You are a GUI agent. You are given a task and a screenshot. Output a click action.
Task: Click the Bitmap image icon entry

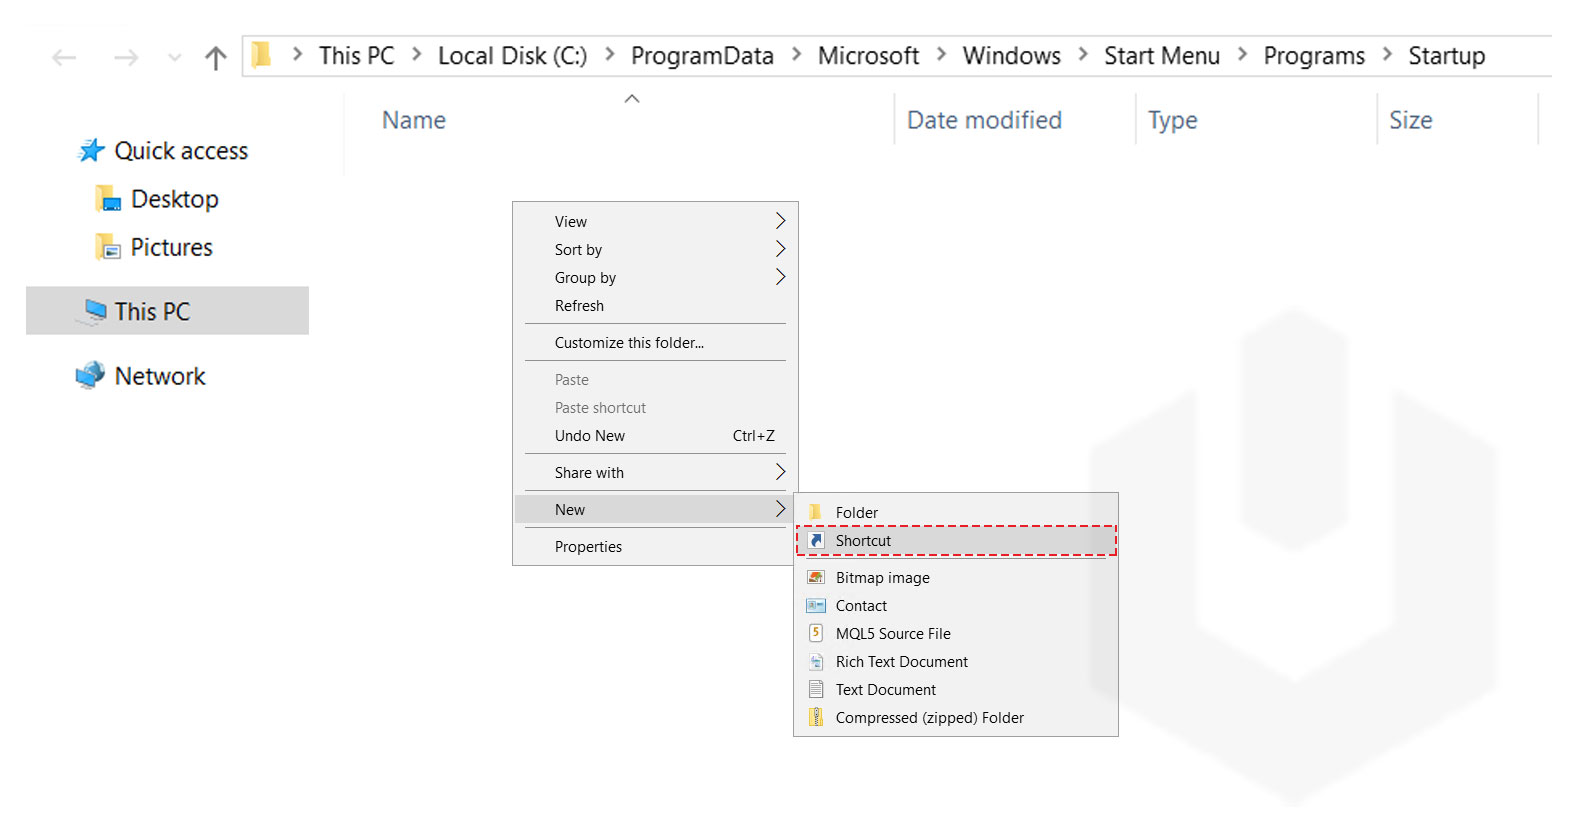point(816,578)
